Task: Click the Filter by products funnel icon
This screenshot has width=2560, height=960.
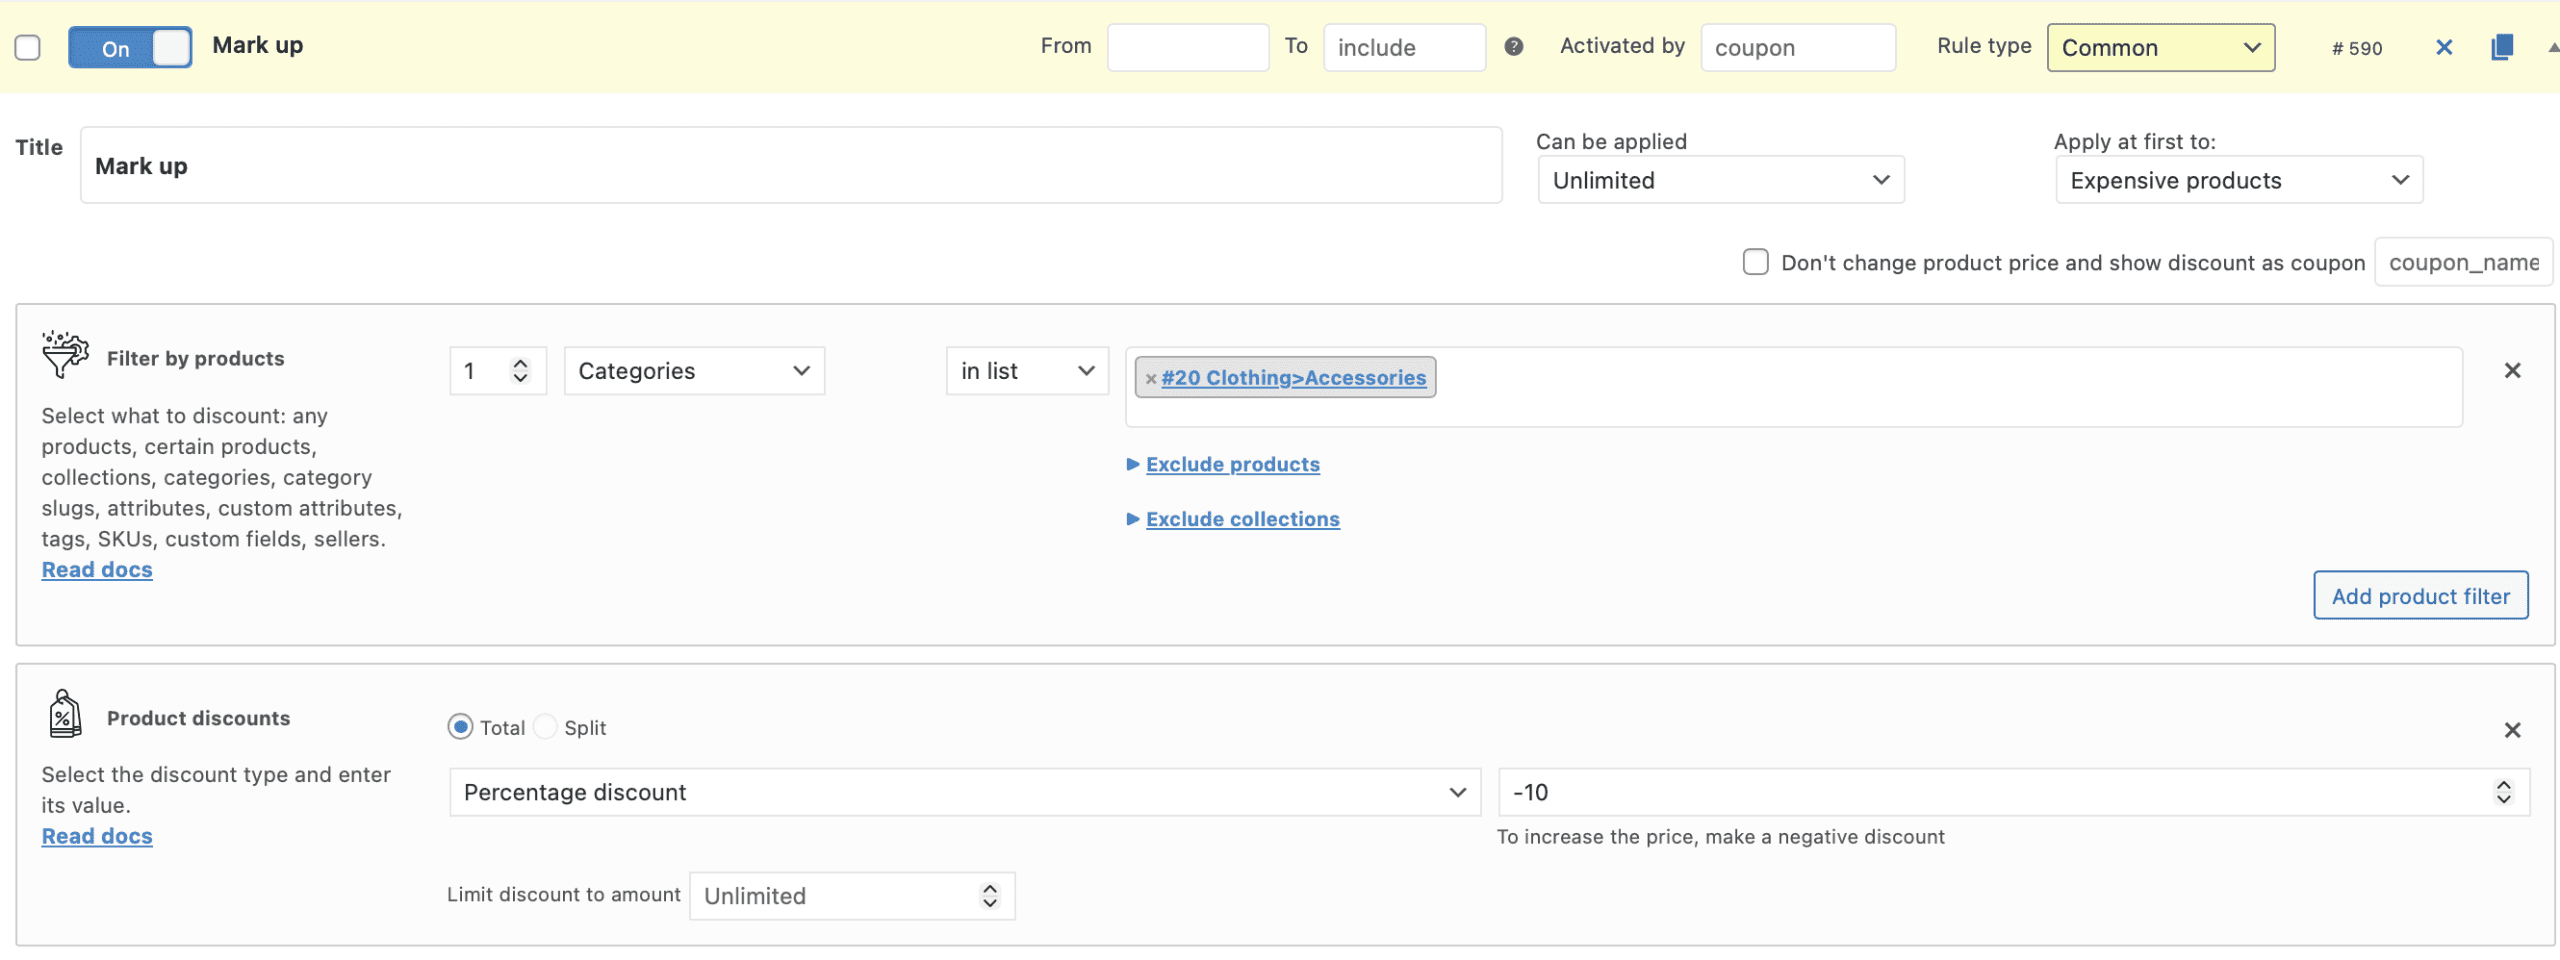Action: coord(65,355)
